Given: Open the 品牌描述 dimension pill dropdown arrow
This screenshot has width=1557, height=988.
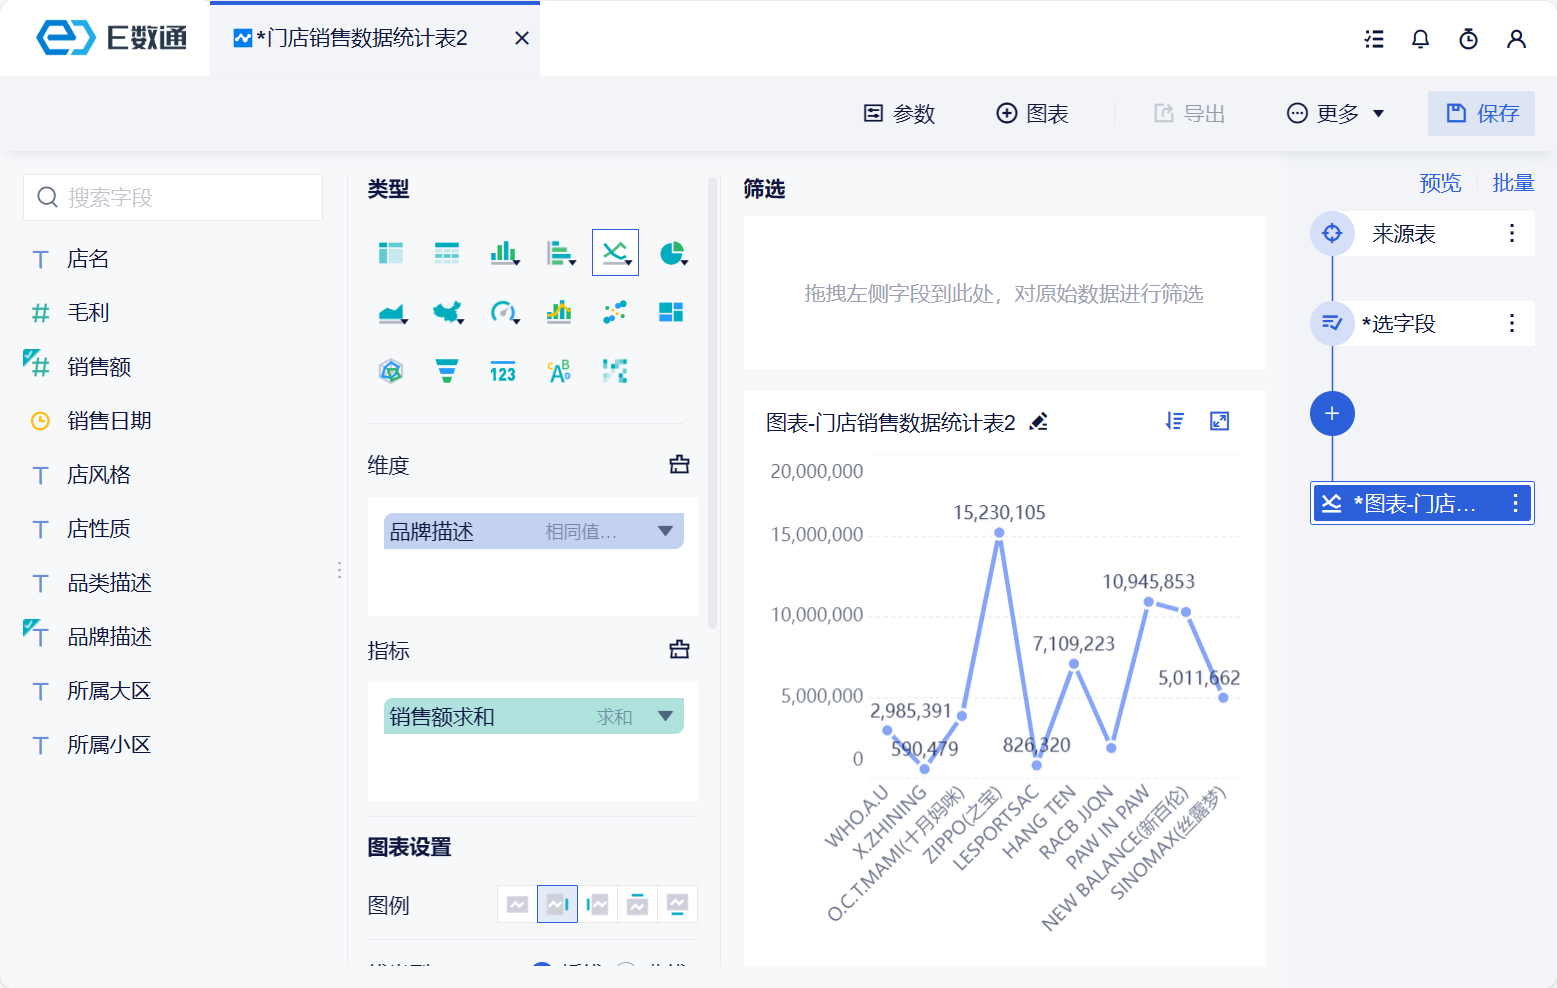Looking at the screenshot, I should click(x=665, y=531).
